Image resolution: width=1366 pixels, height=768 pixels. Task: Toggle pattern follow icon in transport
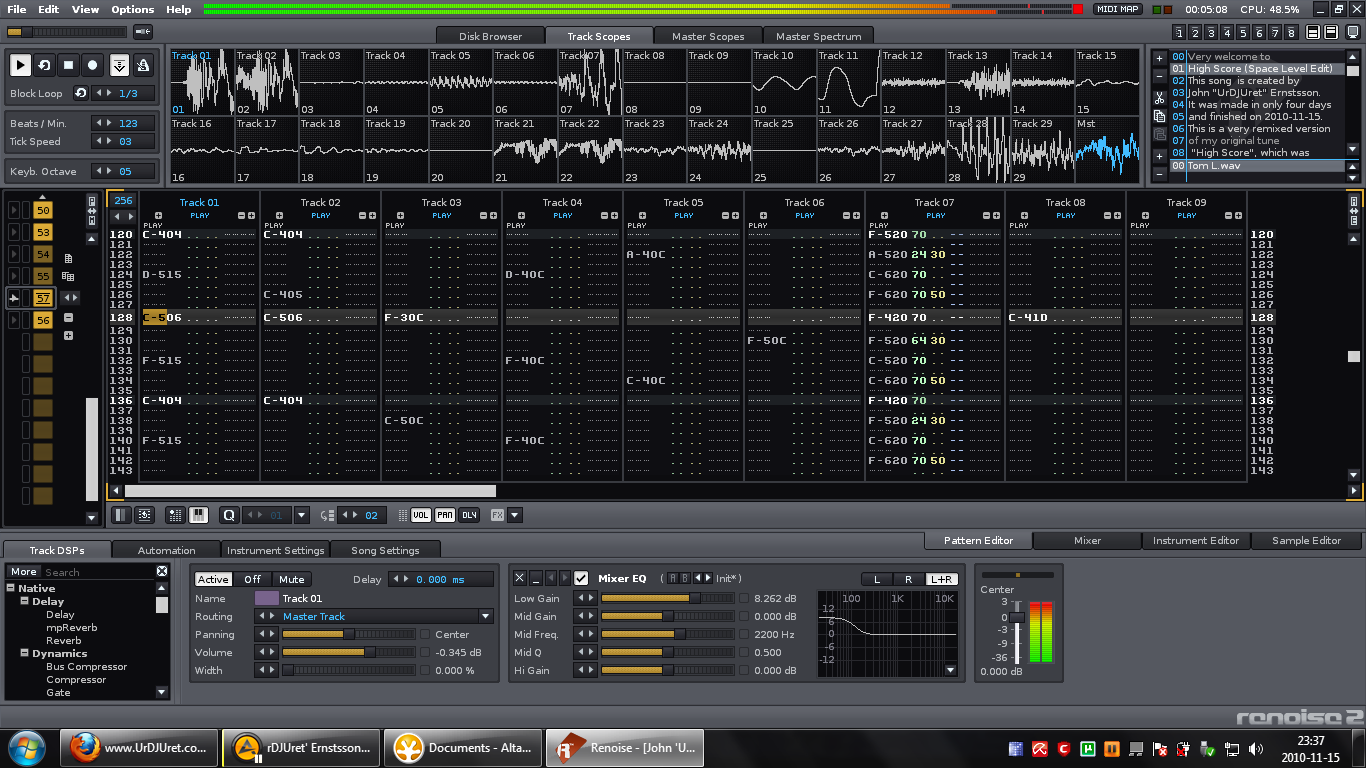pos(119,65)
